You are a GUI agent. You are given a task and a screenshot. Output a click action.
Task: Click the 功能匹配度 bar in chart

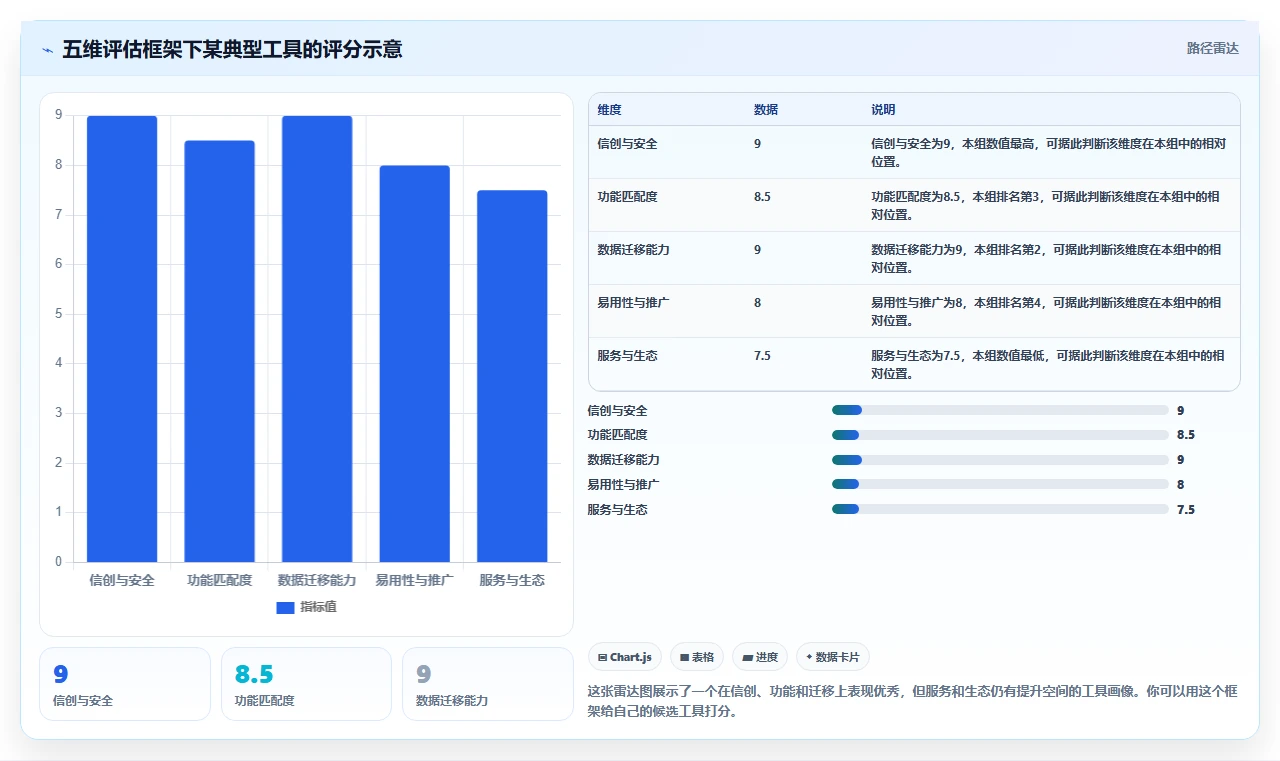click(219, 351)
